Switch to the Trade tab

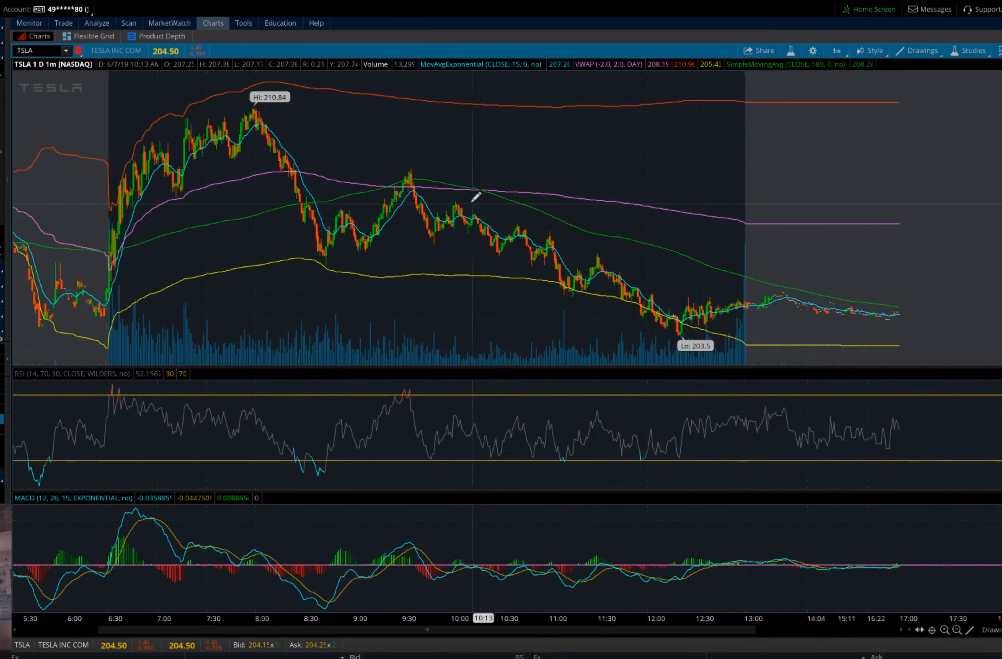click(63, 23)
